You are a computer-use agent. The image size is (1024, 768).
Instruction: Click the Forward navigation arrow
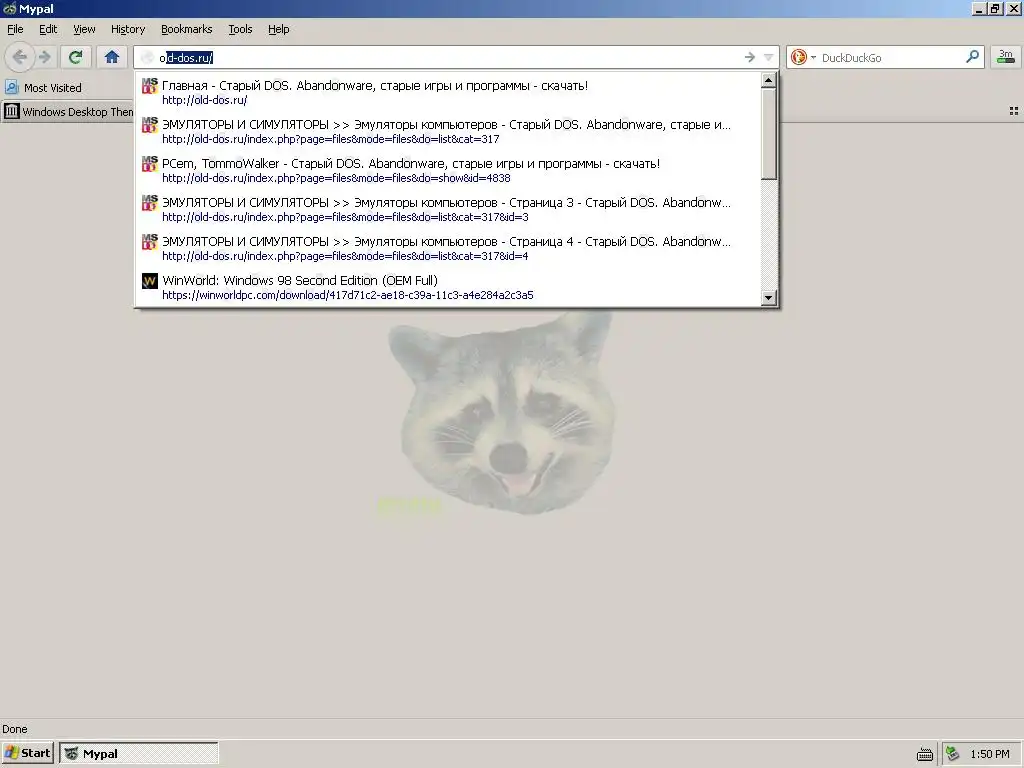(x=44, y=57)
